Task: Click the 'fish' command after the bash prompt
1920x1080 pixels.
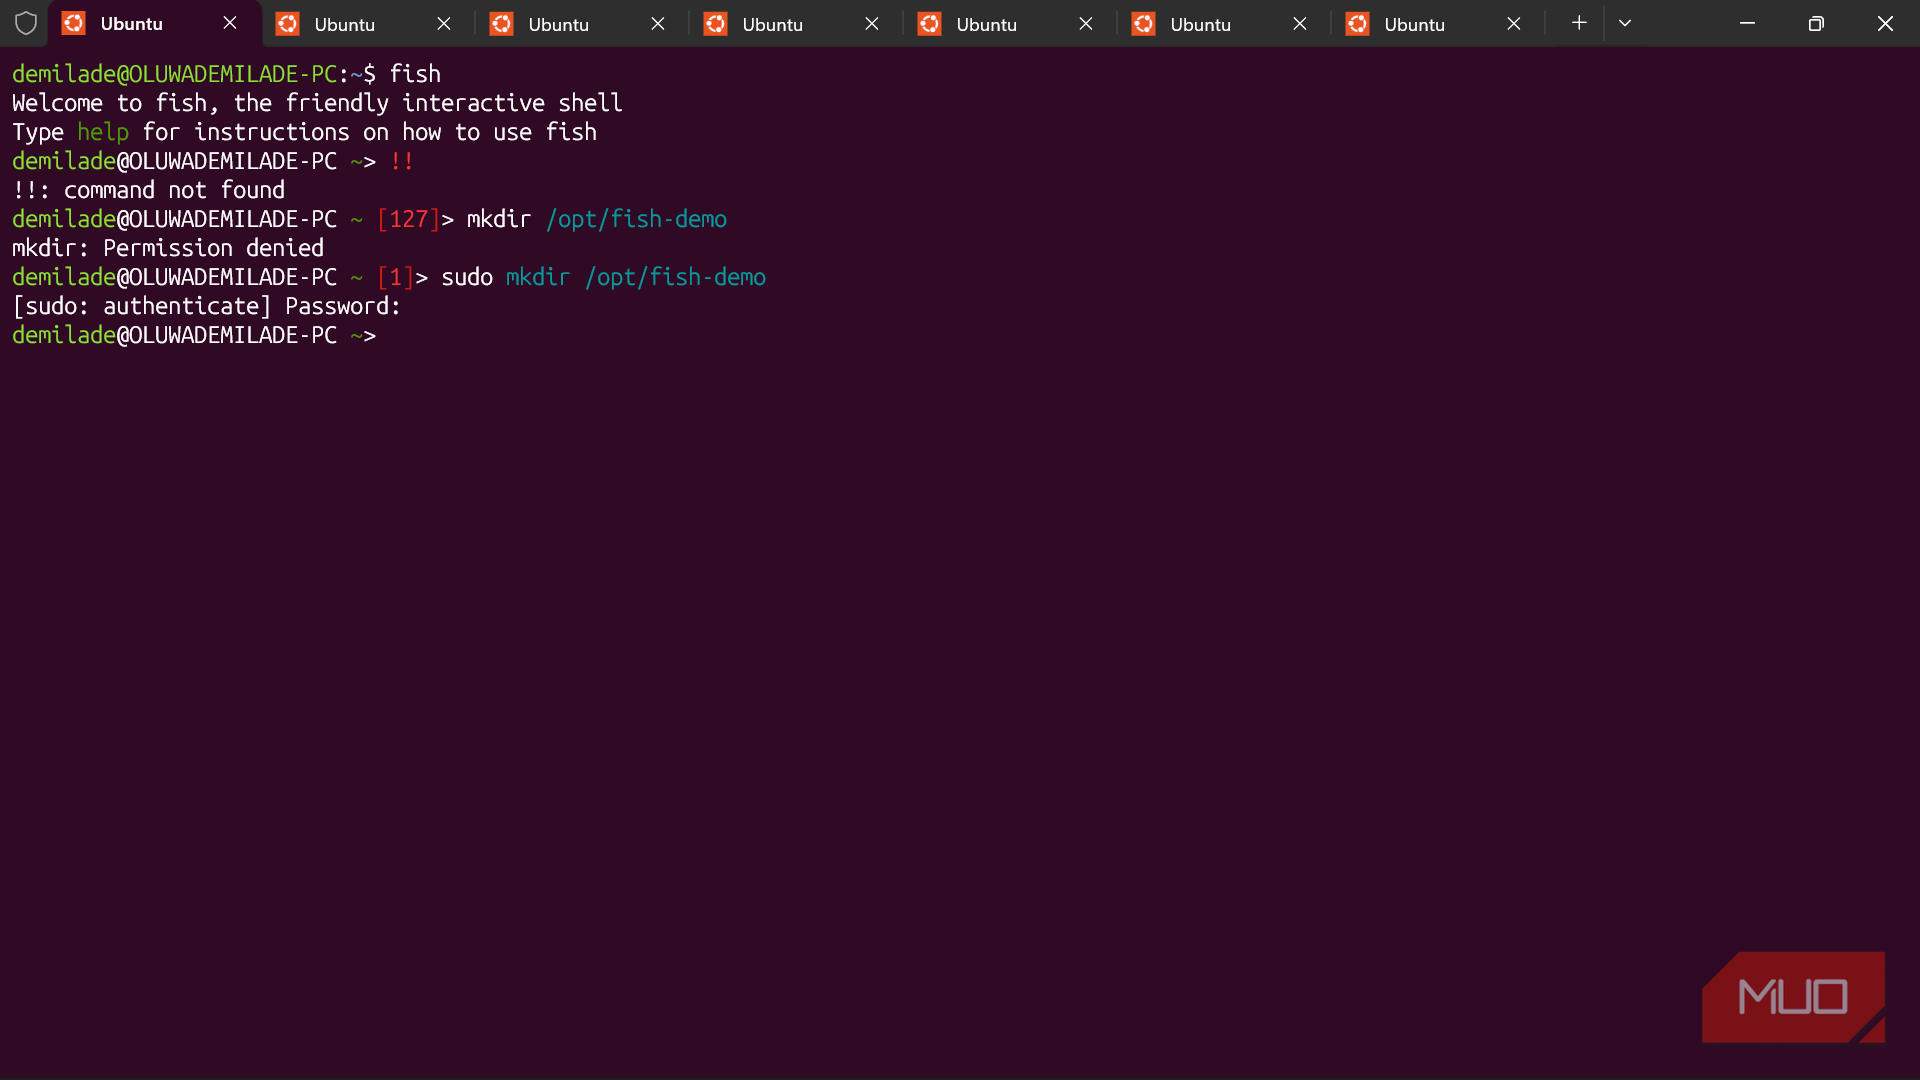Action: pyautogui.click(x=415, y=74)
